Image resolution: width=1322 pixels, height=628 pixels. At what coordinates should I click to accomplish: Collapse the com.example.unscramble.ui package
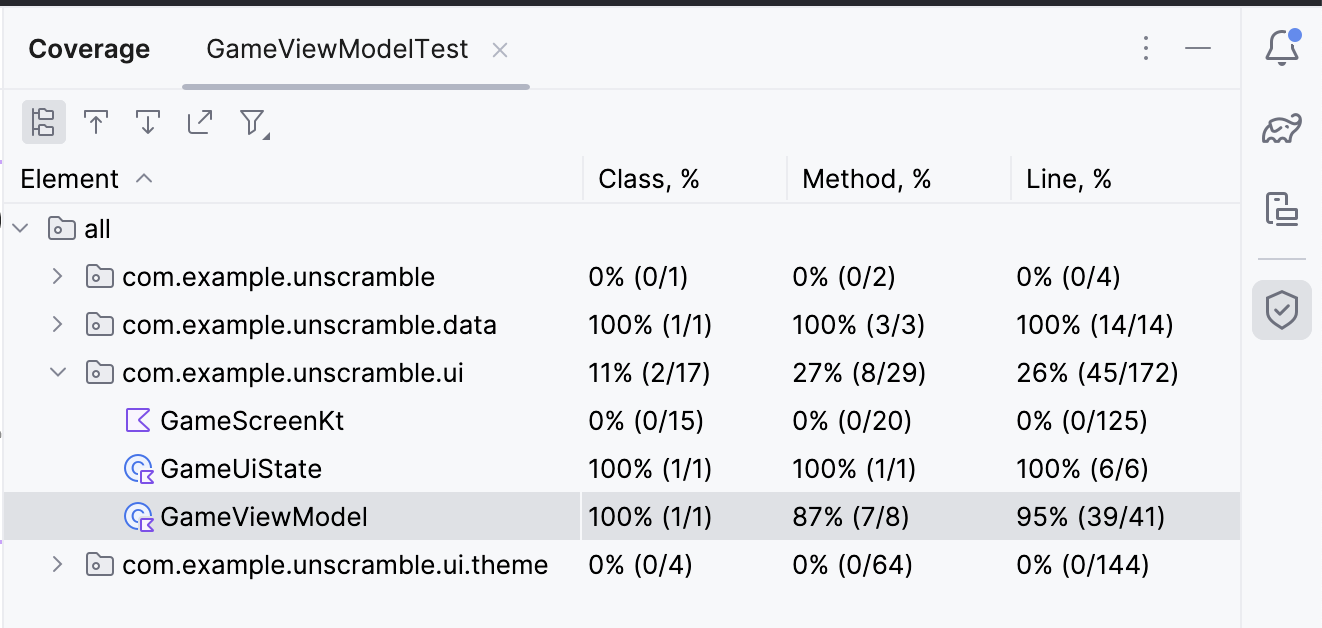58,372
